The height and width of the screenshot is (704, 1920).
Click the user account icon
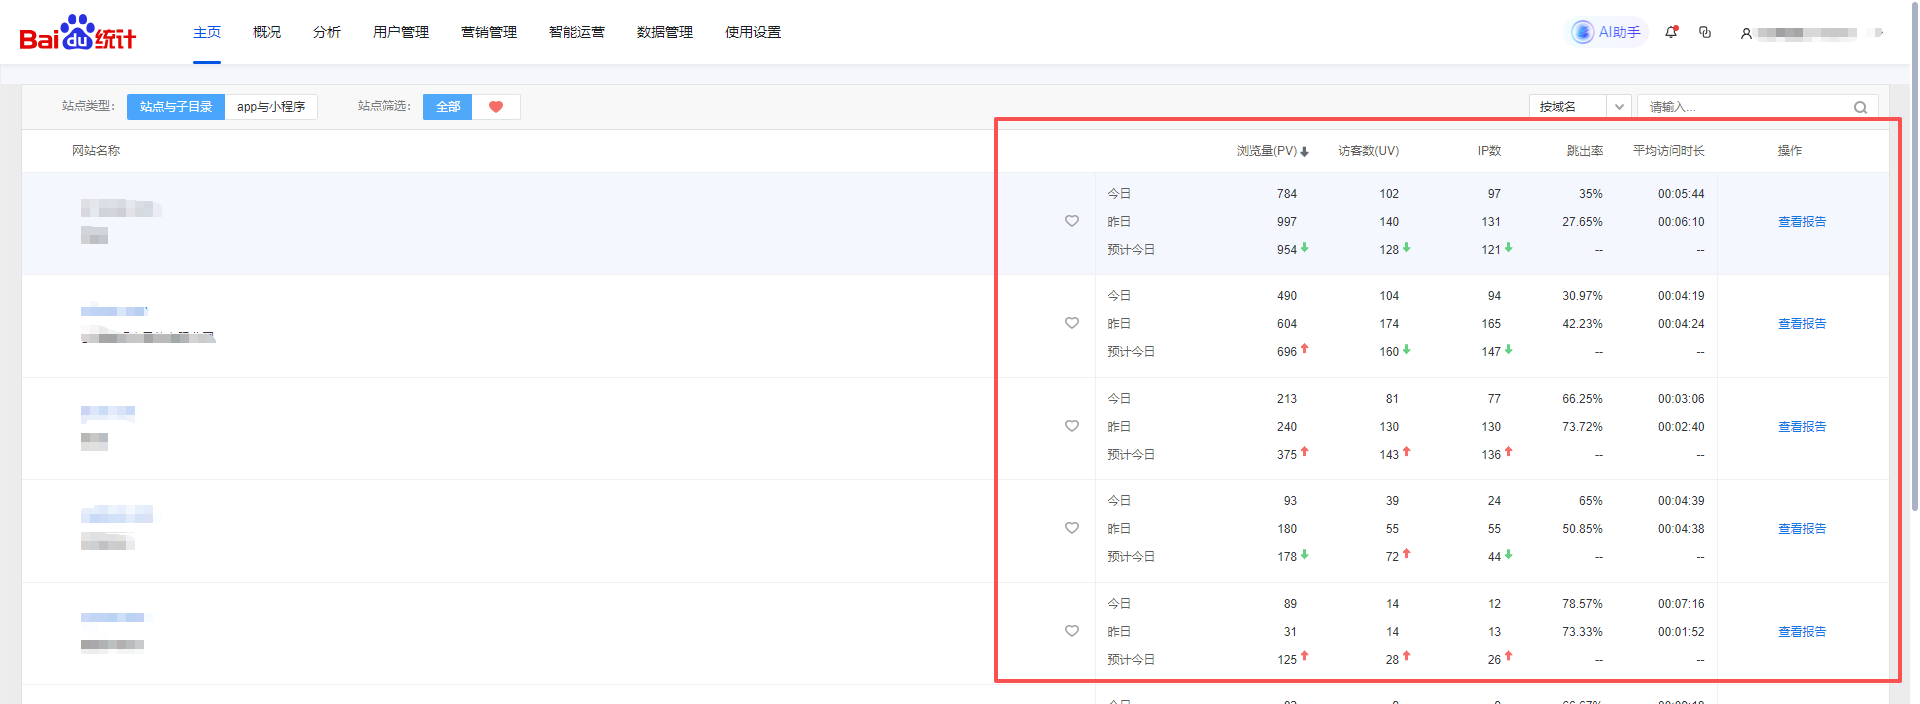tap(1746, 33)
